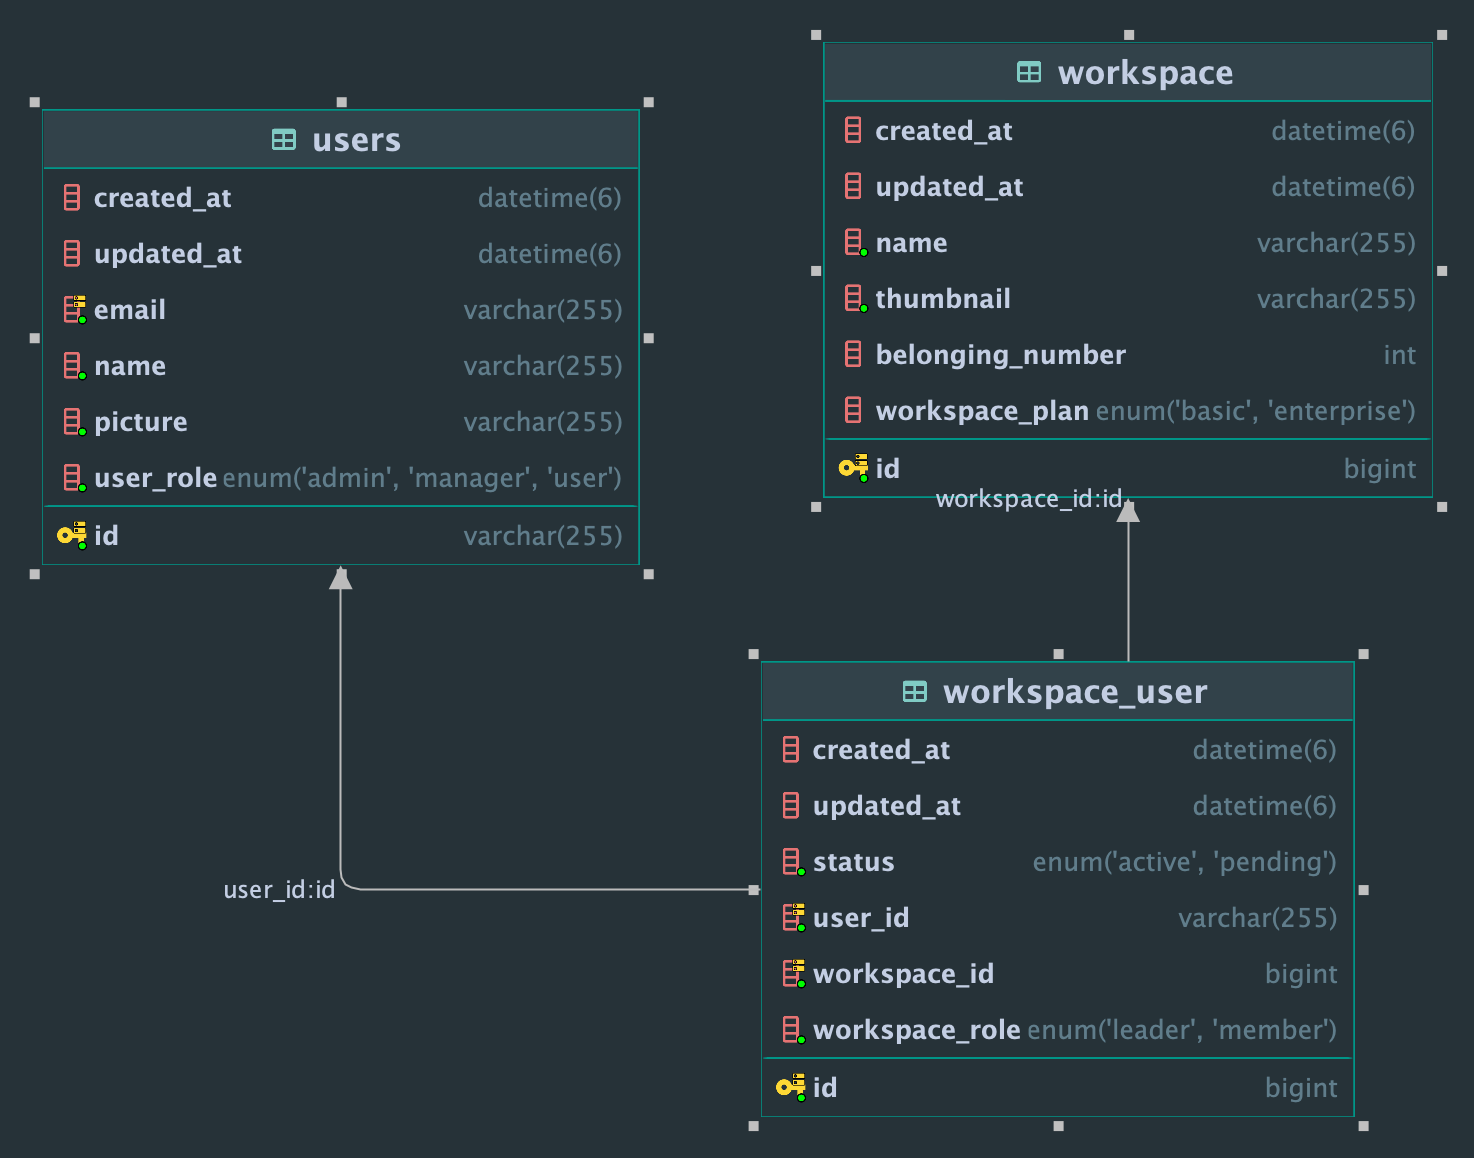Select the users table title
Viewport: 1474px width, 1158px height.
[x=356, y=140]
